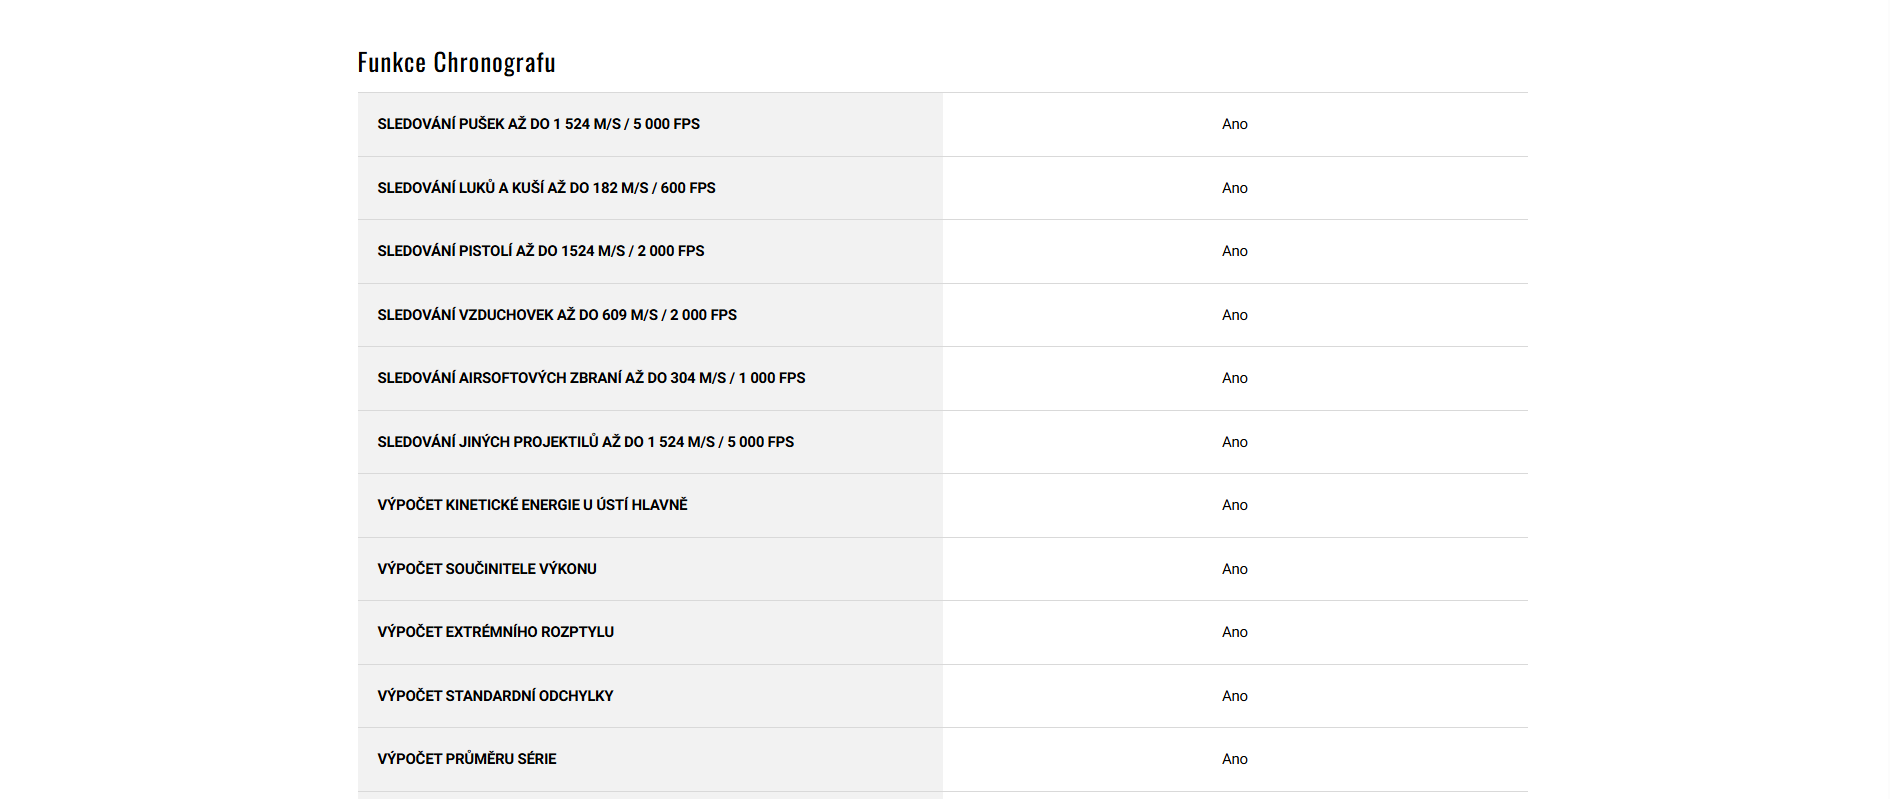The width and height of the screenshot is (1890, 799).
Task: Click the "Výpočet průměru série" label
Action: point(466,759)
